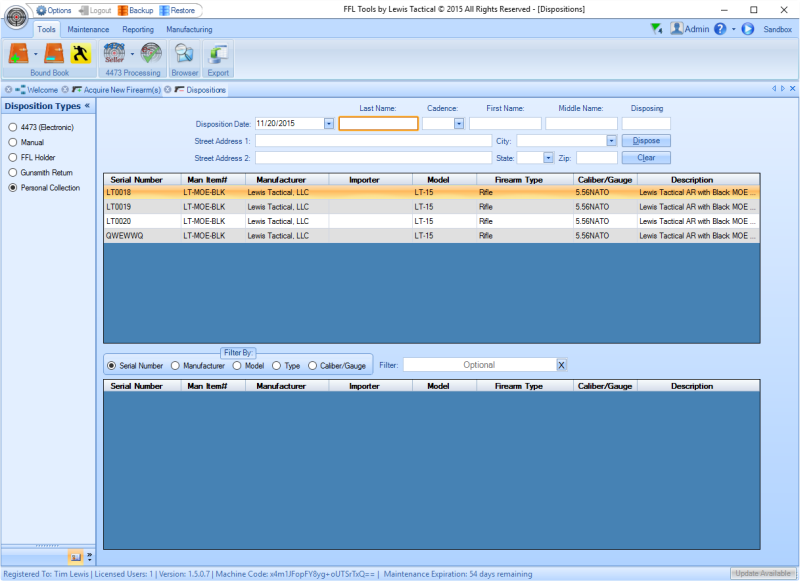The width and height of the screenshot is (800, 581).
Task: Close the Acquire New Firearm(s) tab
Action: coord(65,90)
